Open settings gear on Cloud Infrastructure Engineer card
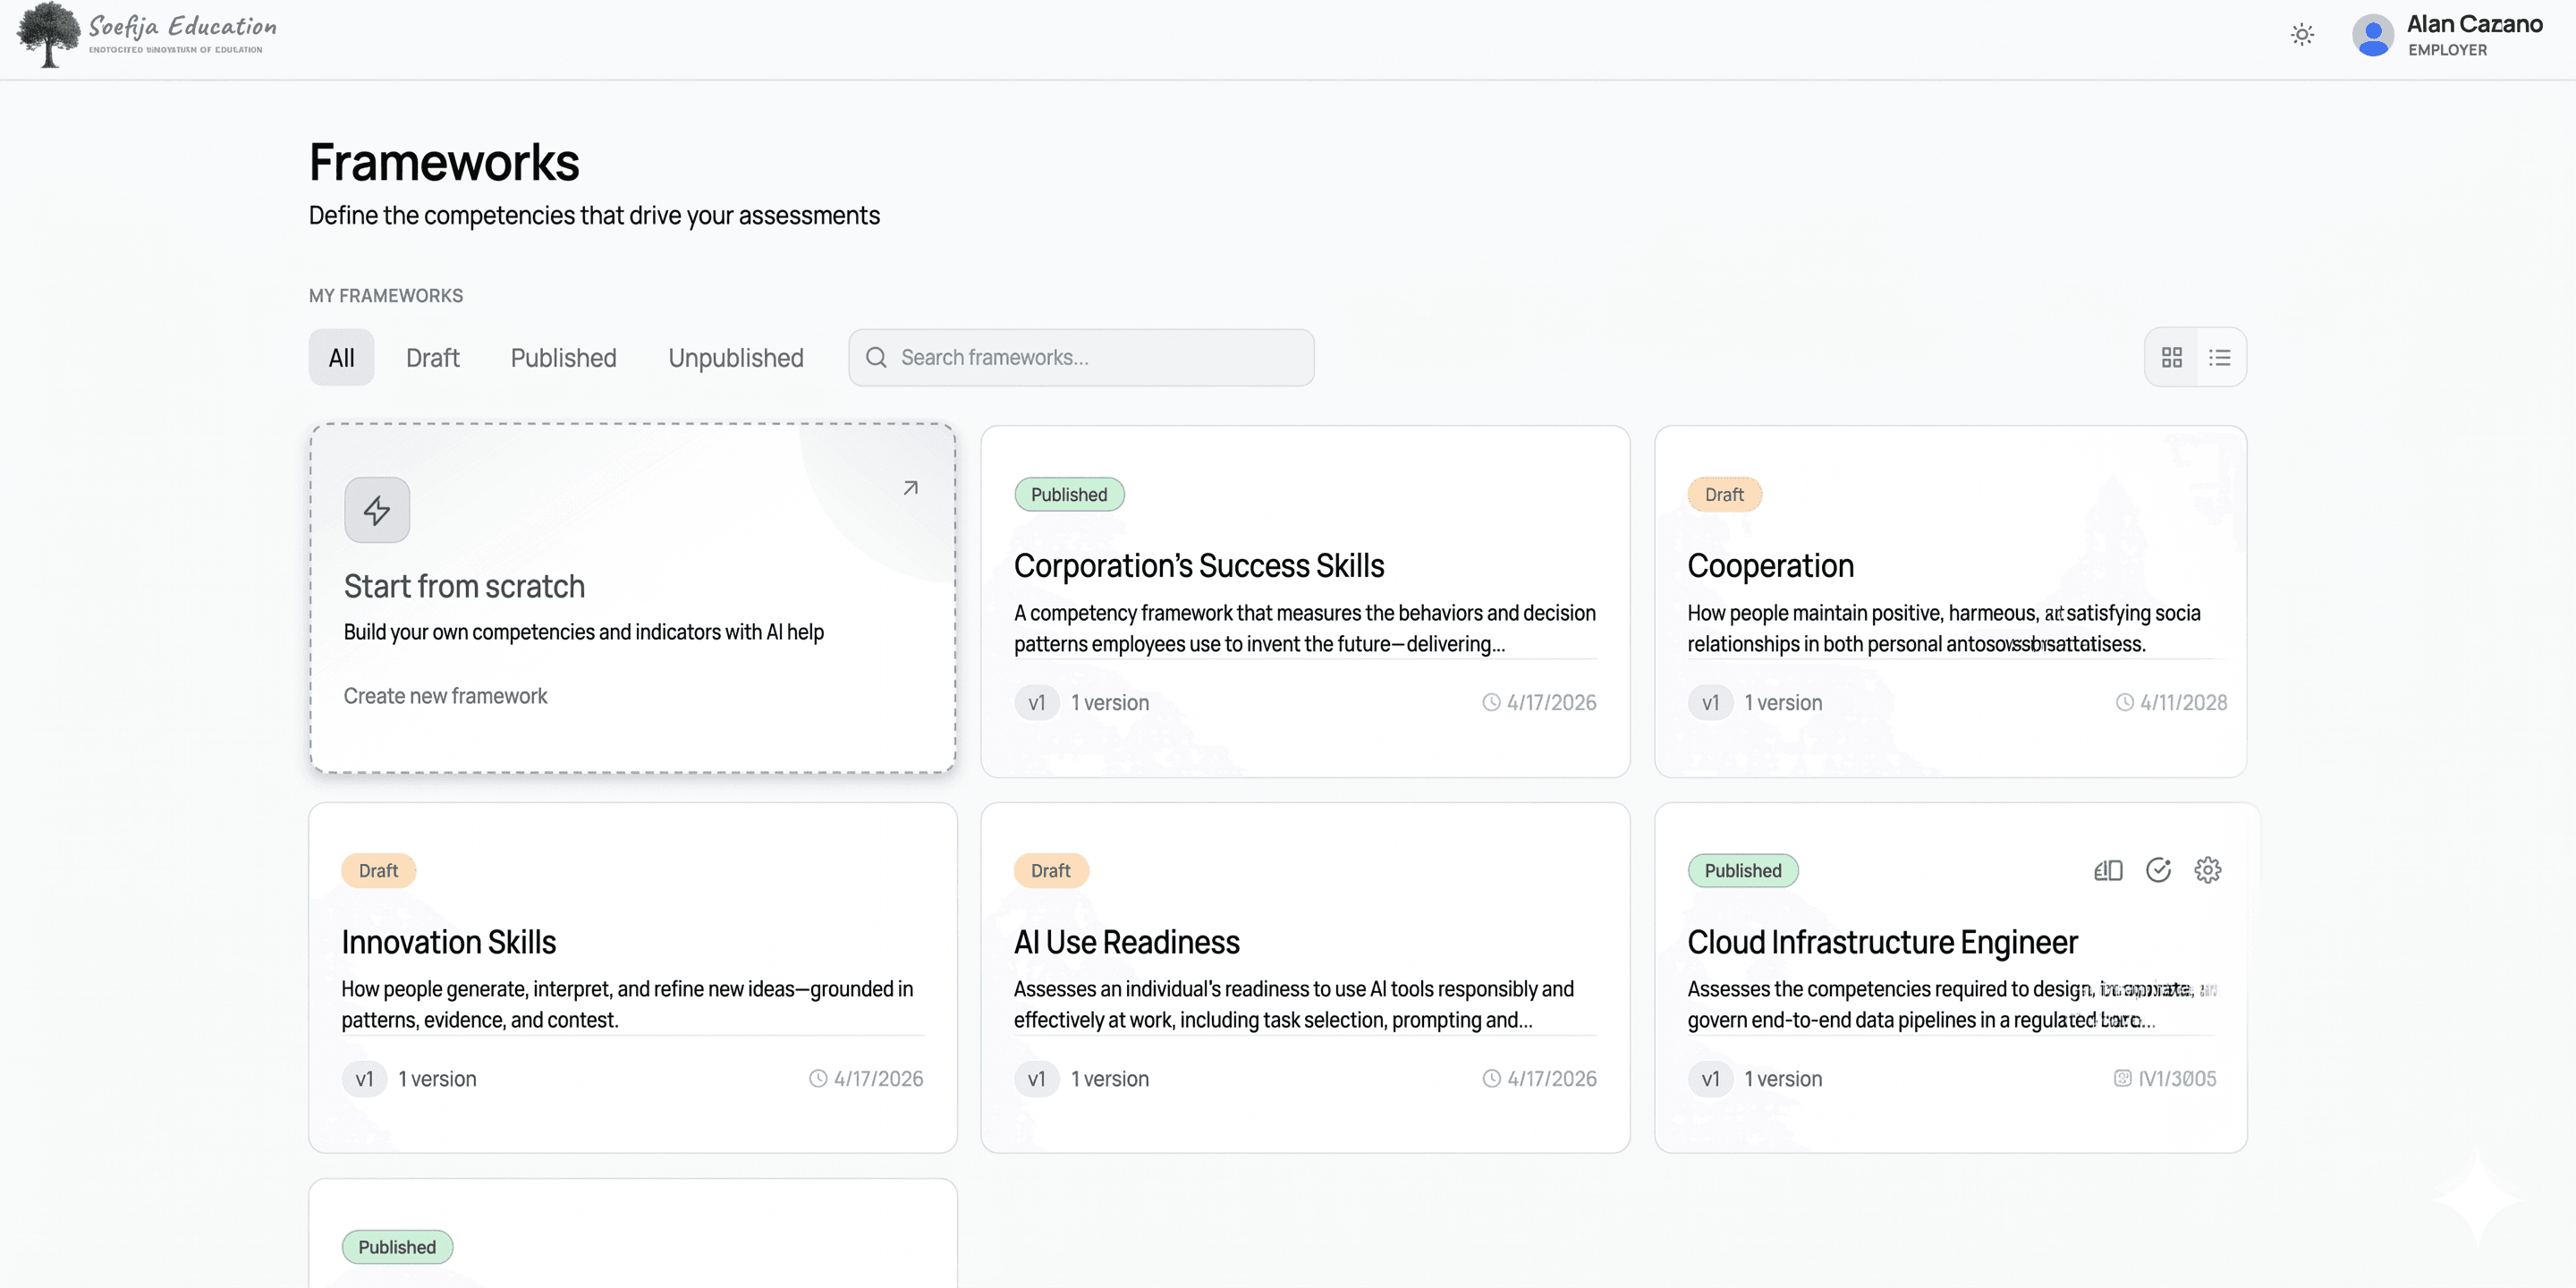 pos(2209,870)
